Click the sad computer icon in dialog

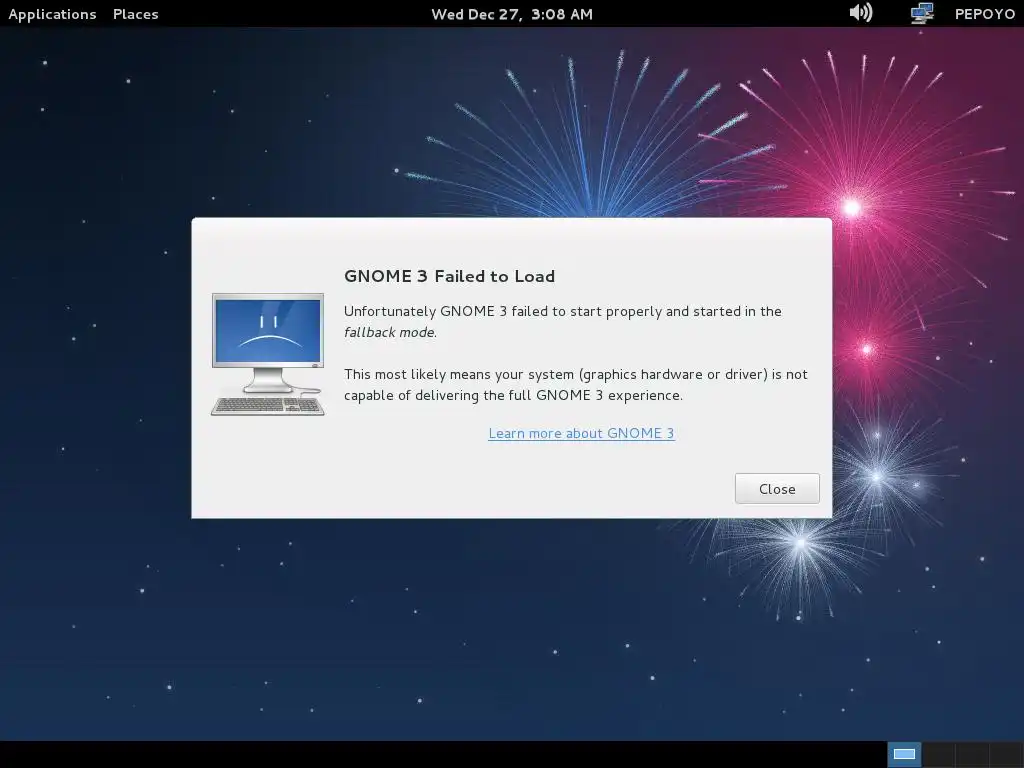(268, 354)
